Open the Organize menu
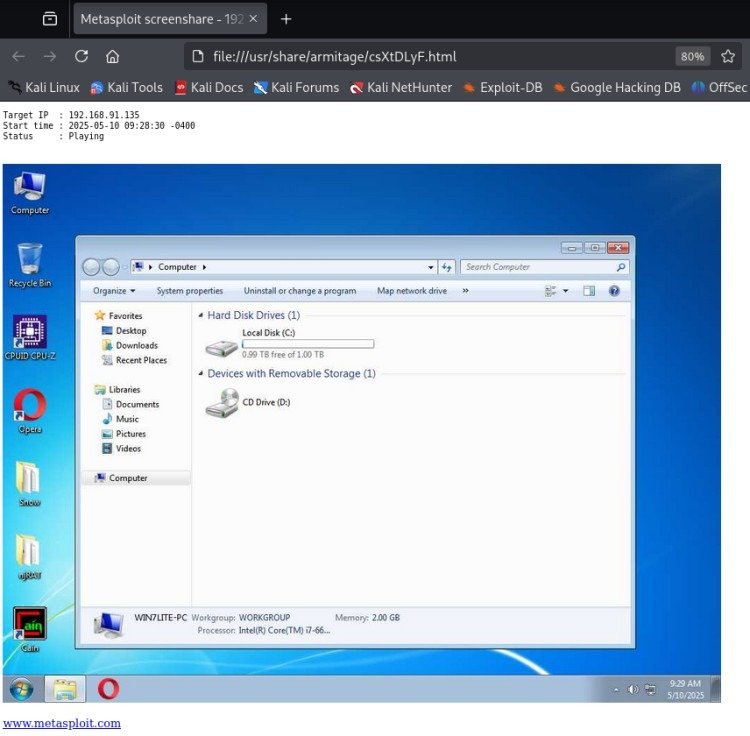This screenshot has width=750, height=736. point(114,291)
